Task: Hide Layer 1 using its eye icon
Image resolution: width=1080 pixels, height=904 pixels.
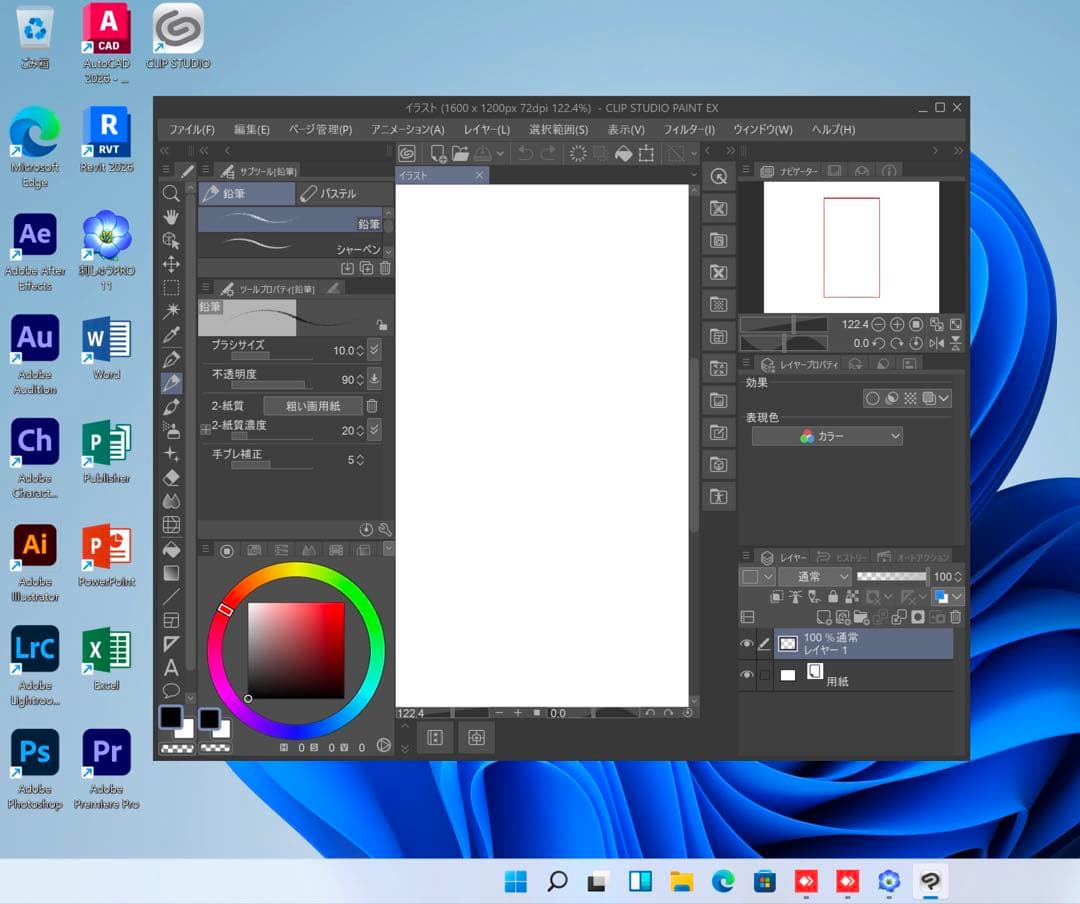Action: pyautogui.click(x=746, y=645)
